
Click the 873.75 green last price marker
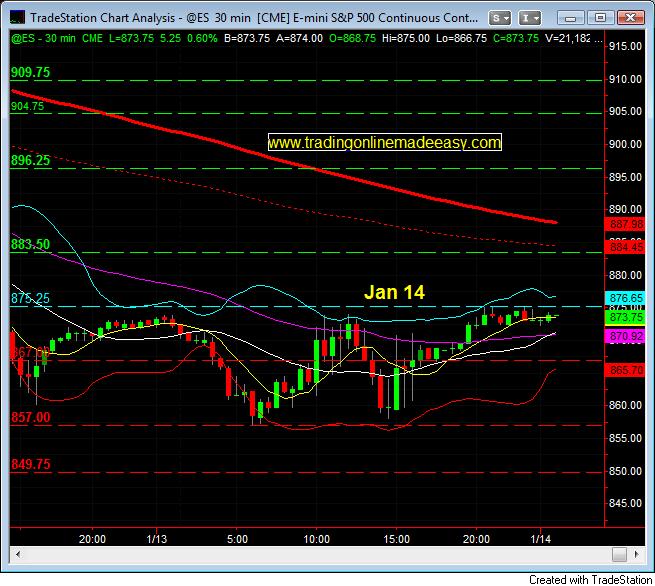click(625, 317)
